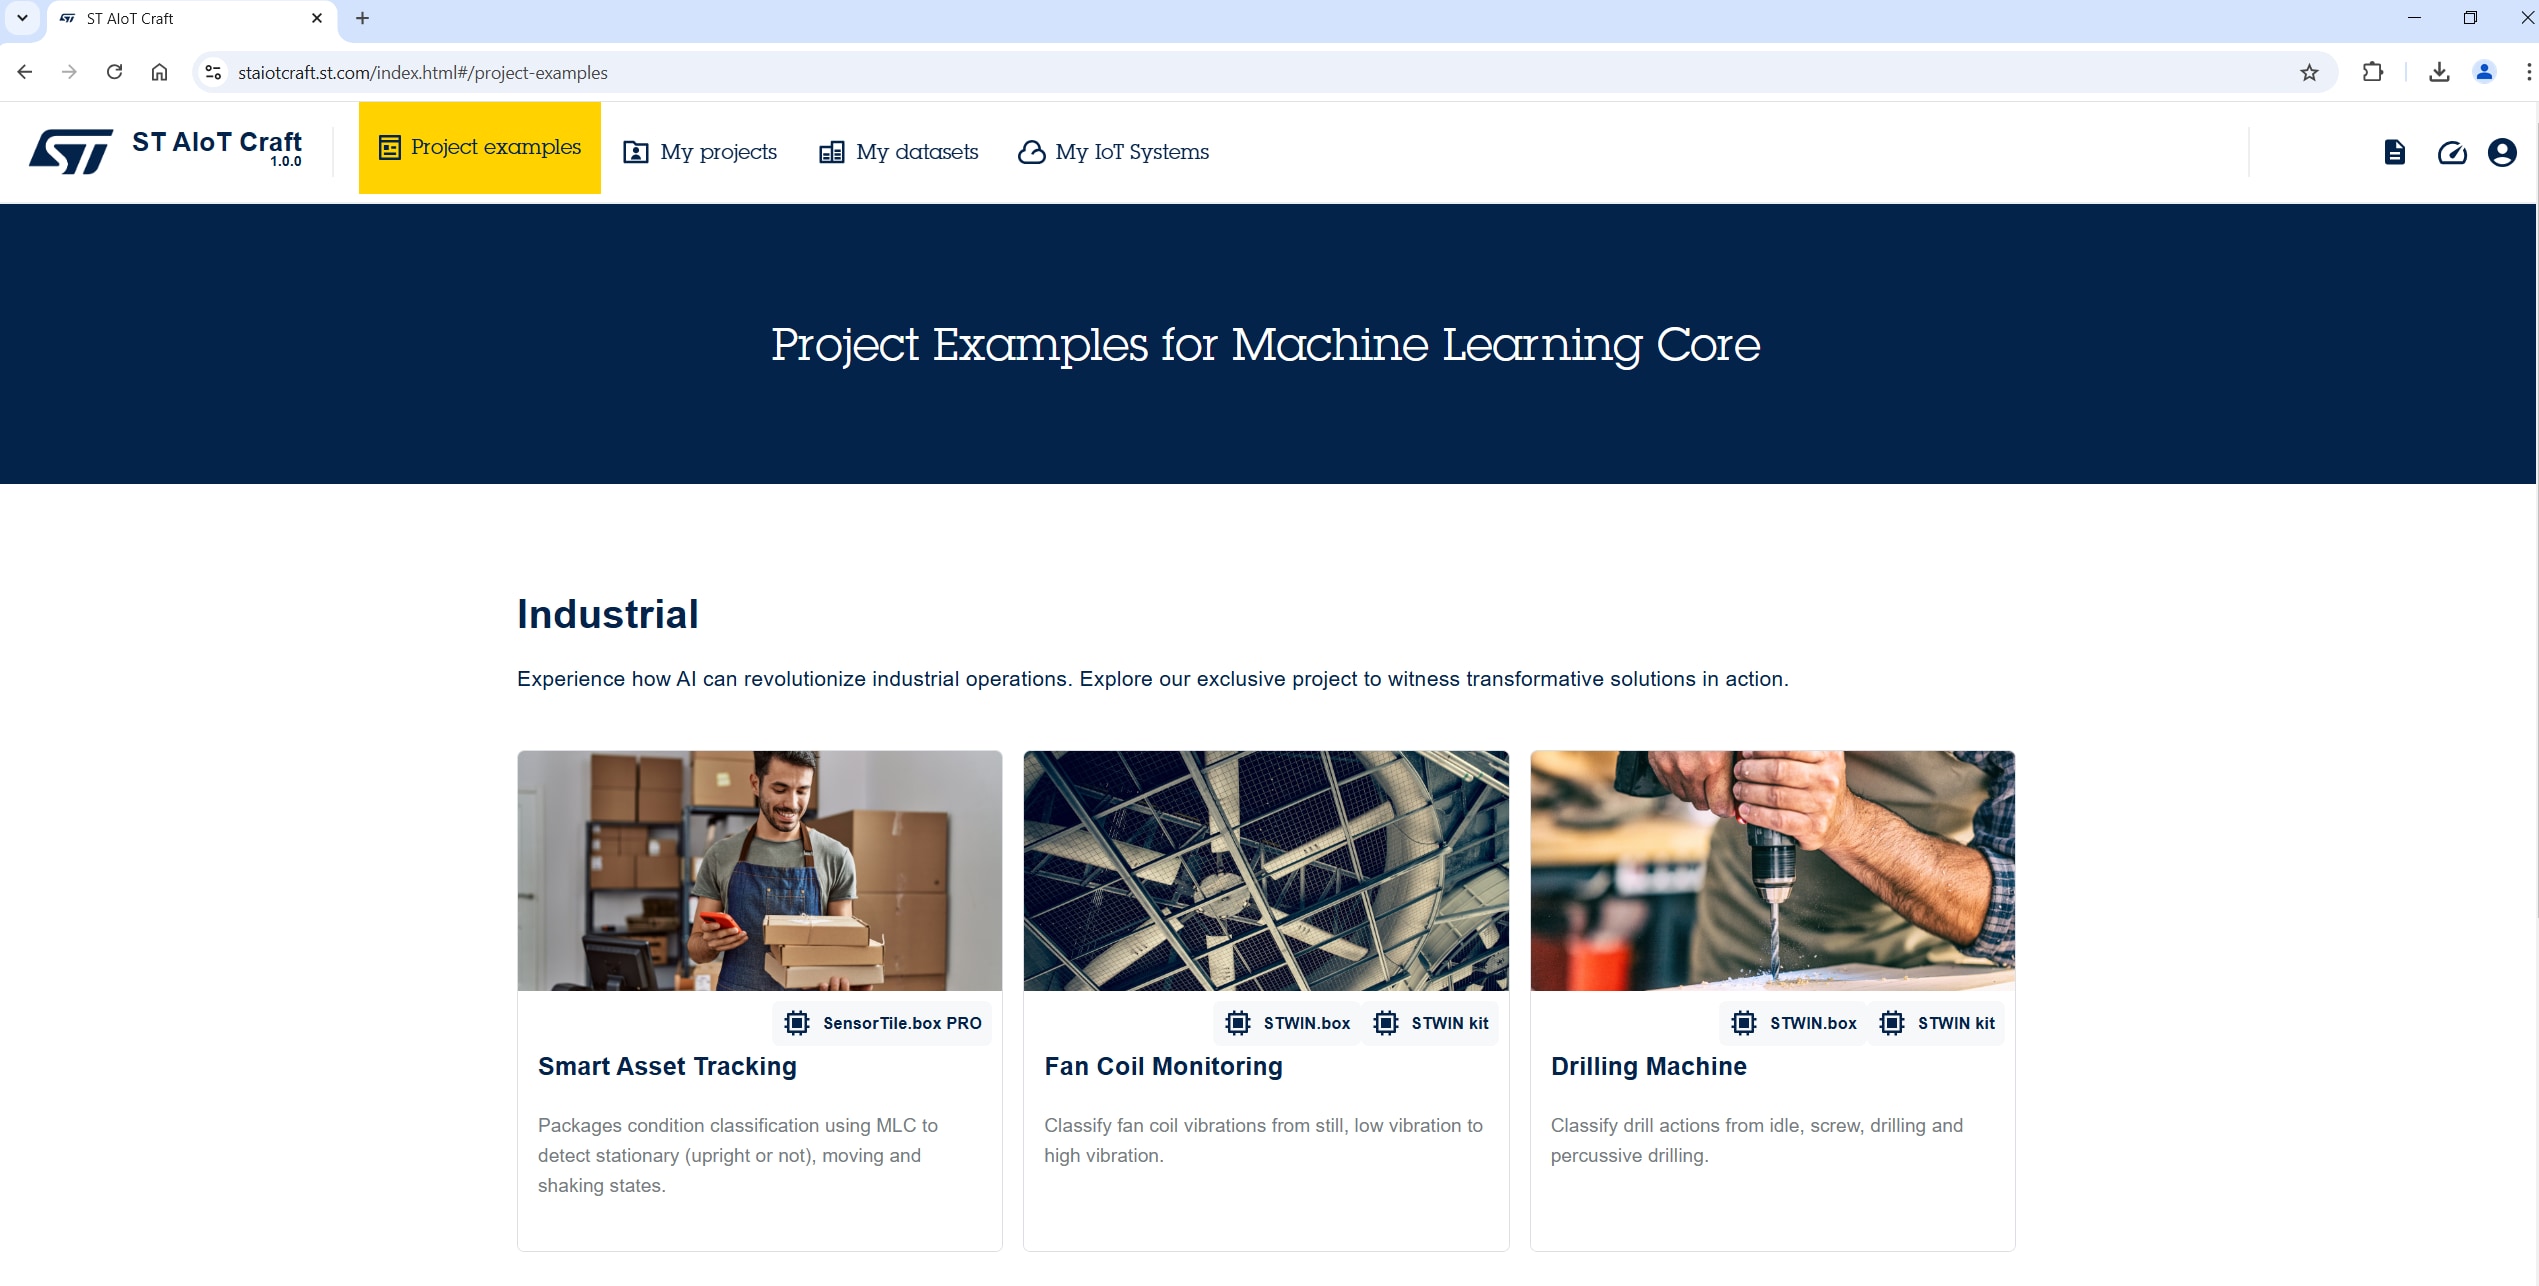This screenshot has height=1286, width=2539.
Task: Click the browser address bar URL
Action: (x=423, y=73)
